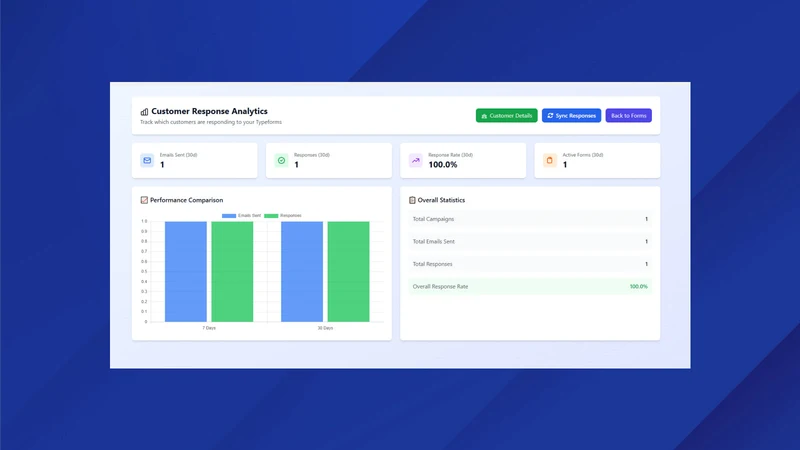Click the blue Emails Sent bar for 30 Days
The width and height of the screenshot is (800, 450).
coord(302,271)
